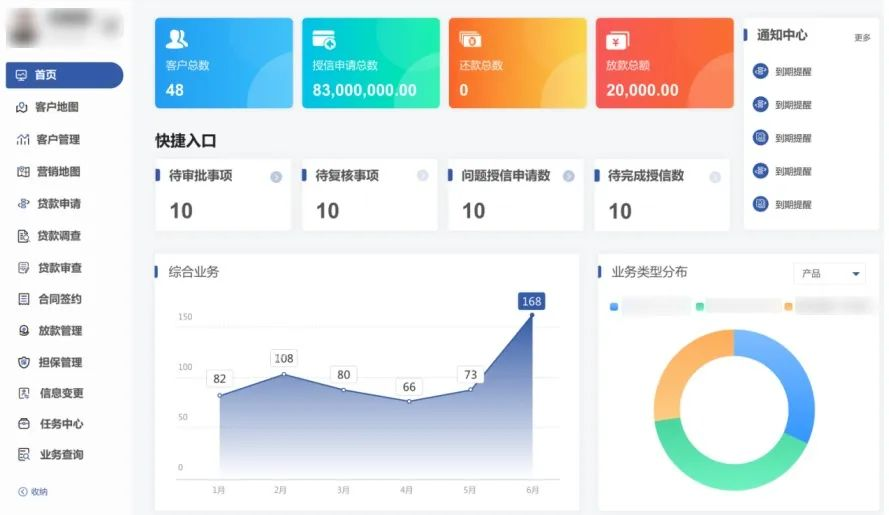The image size is (889, 515).
Task: Expand 待审批事项 using its arrow
Action: [276, 176]
